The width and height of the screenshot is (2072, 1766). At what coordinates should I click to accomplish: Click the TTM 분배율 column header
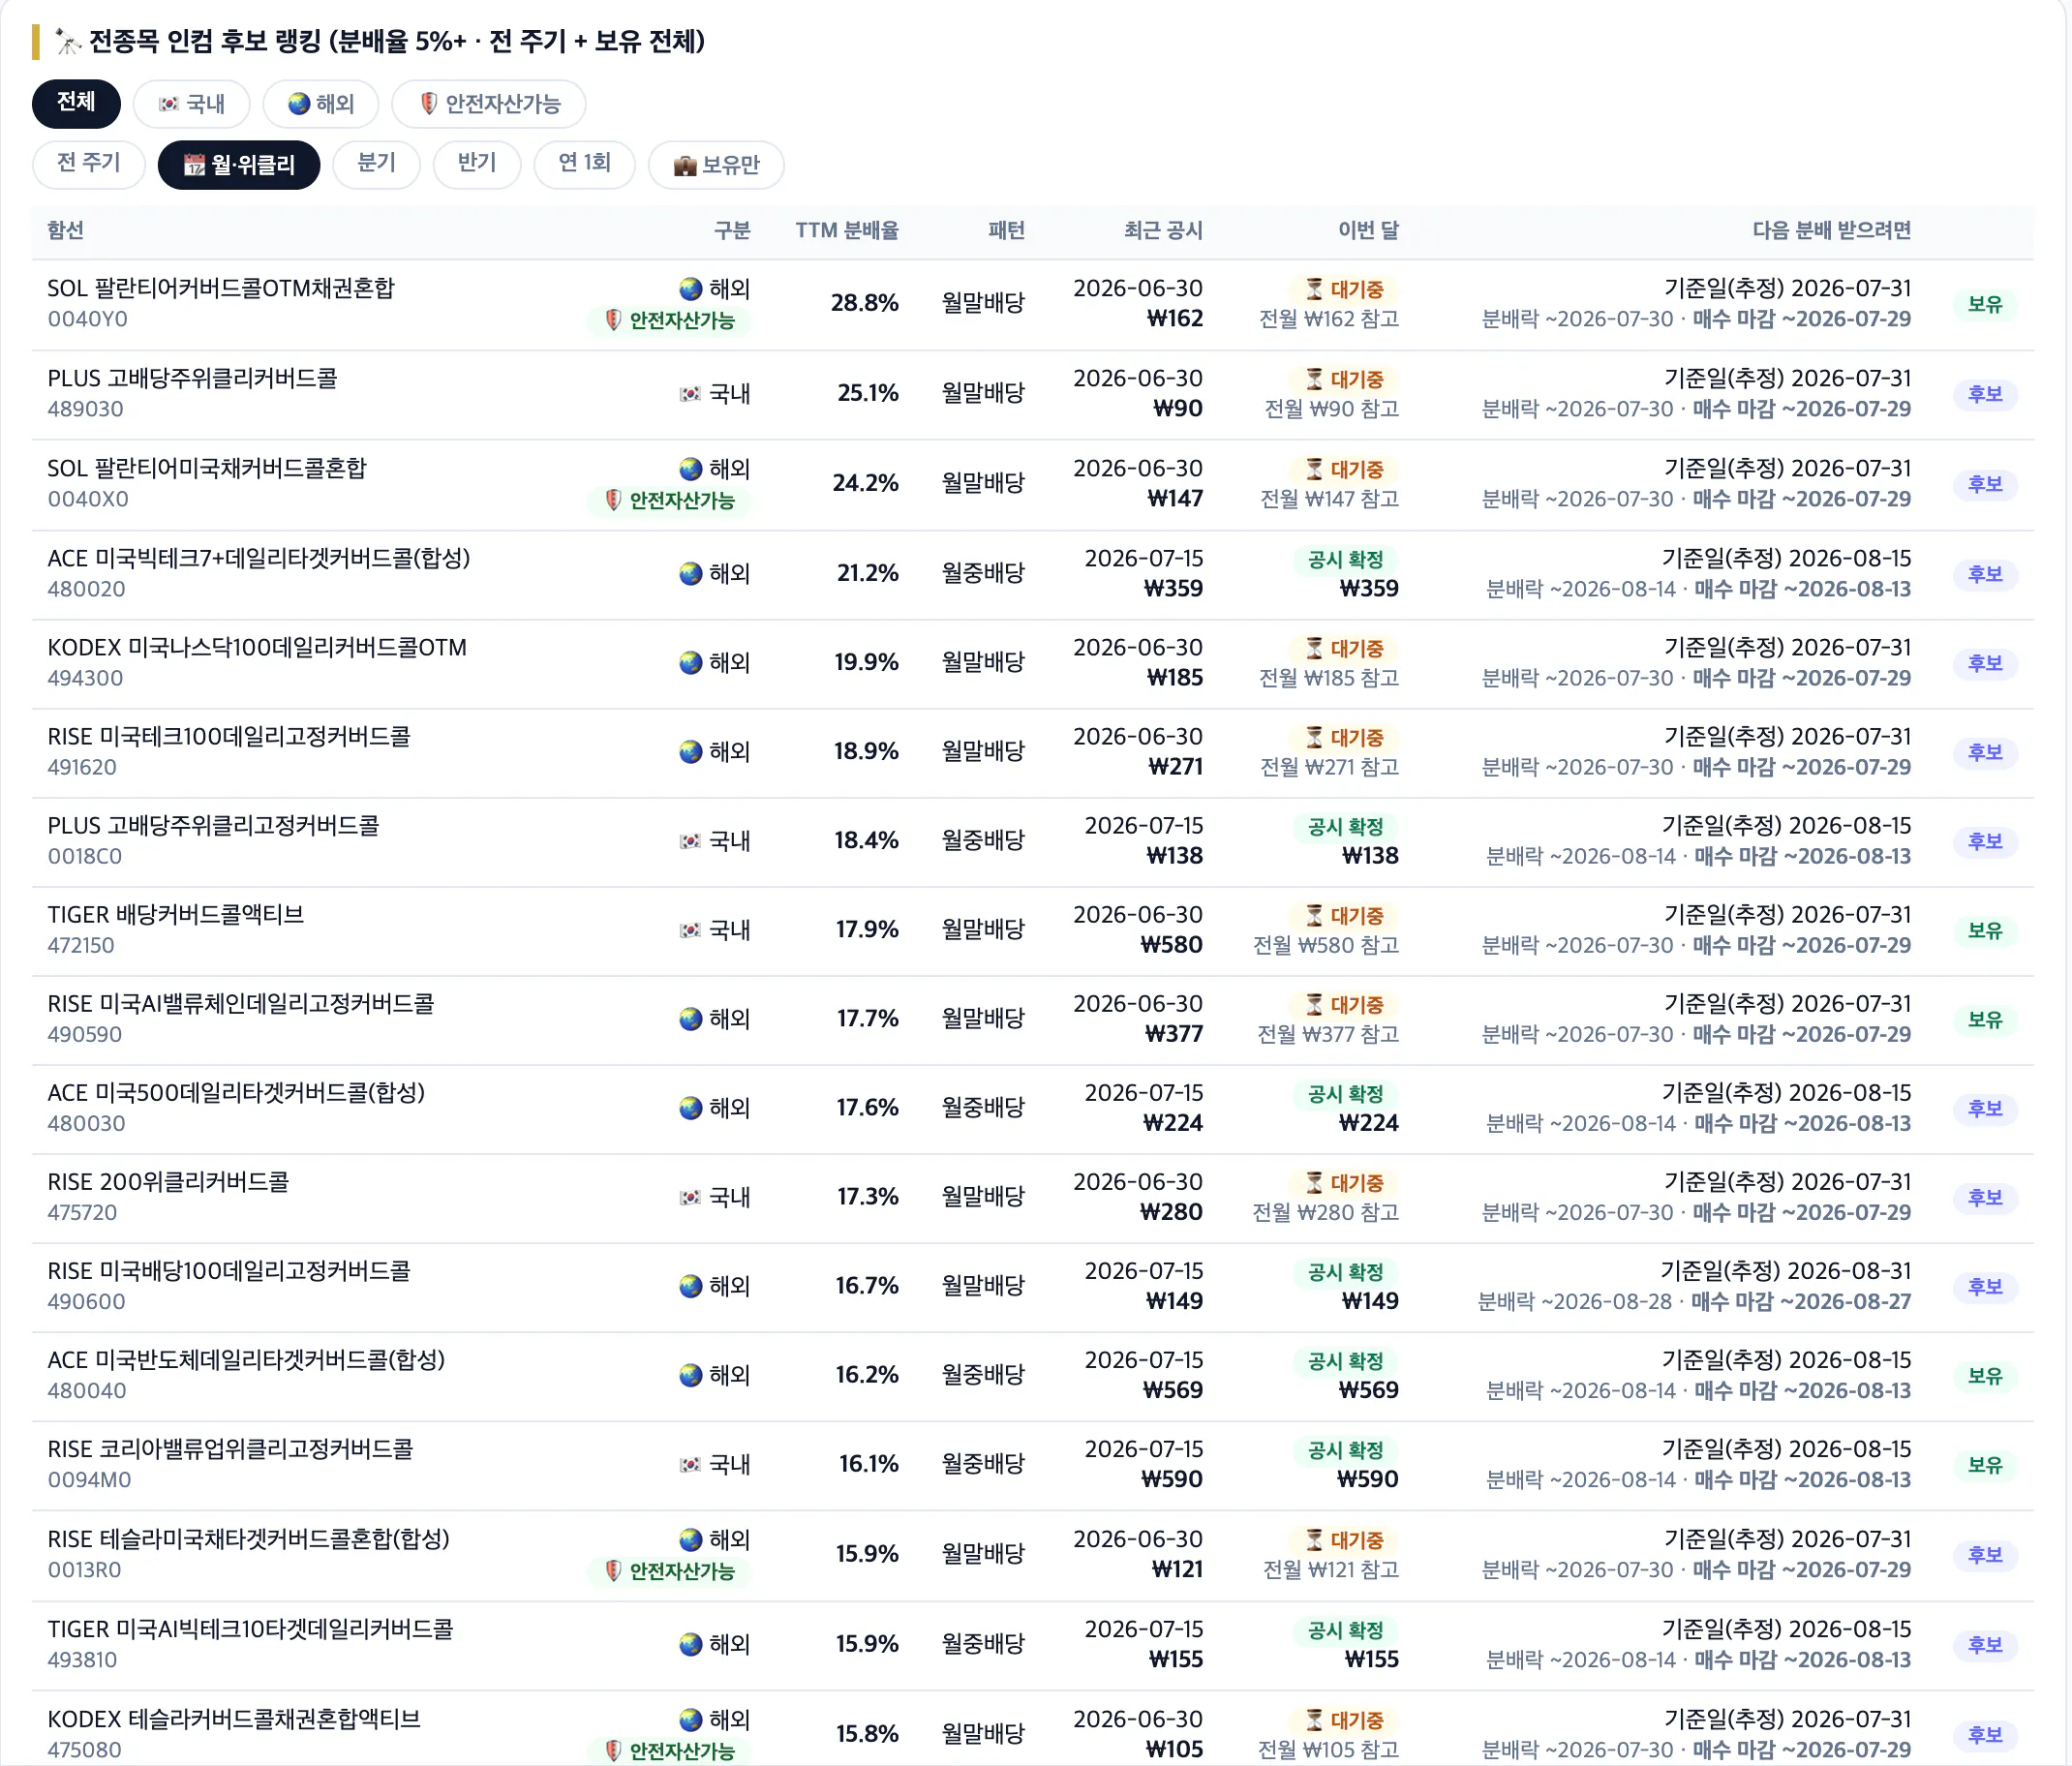click(x=846, y=230)
